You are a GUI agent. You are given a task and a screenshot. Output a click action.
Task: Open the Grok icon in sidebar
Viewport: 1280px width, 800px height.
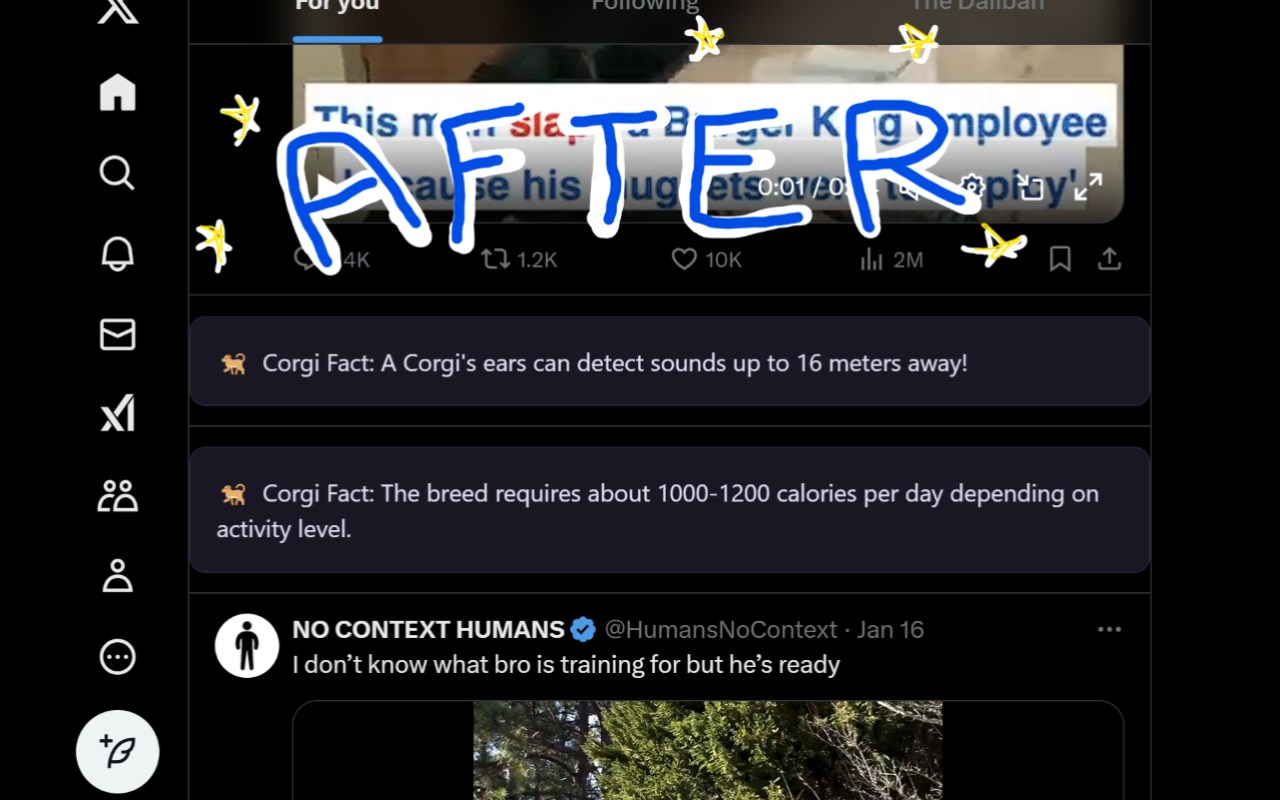(x=117, y=414)
